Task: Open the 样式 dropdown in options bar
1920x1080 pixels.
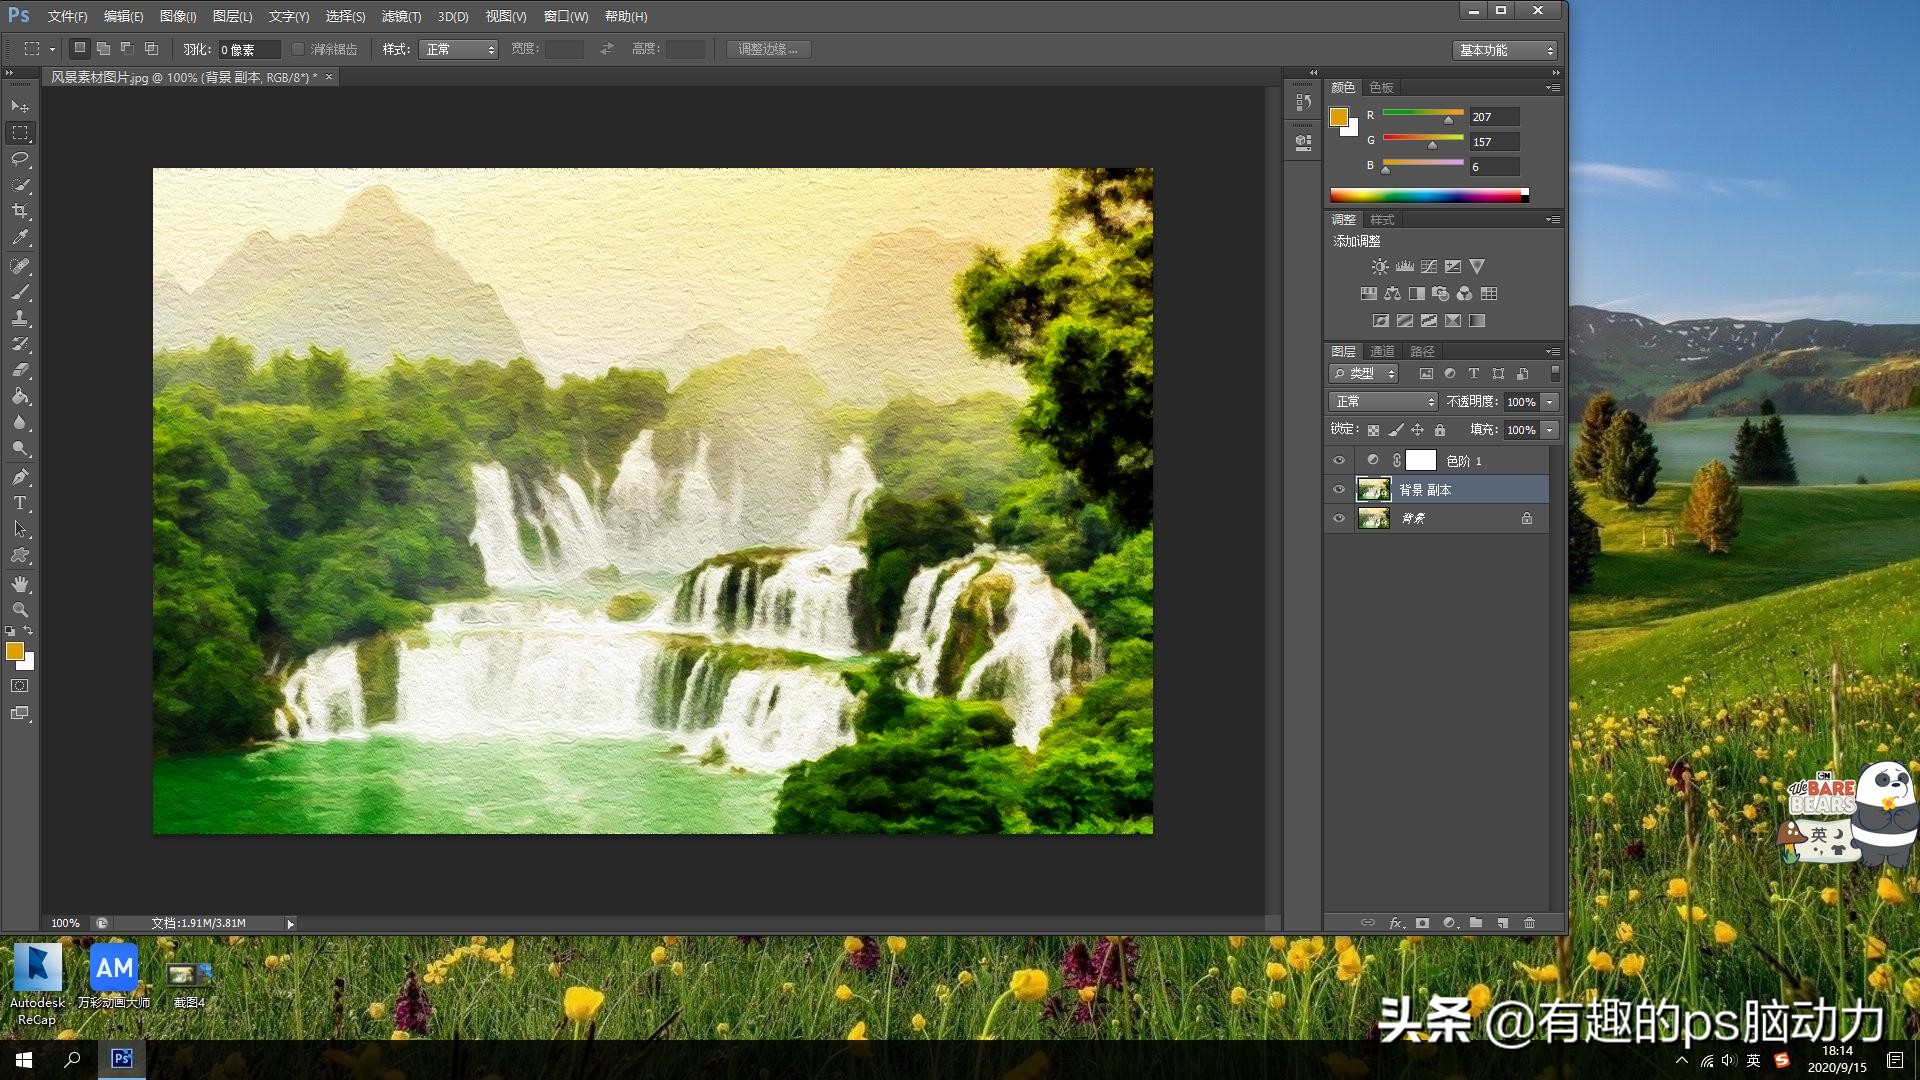Action: tap(459, 49)
